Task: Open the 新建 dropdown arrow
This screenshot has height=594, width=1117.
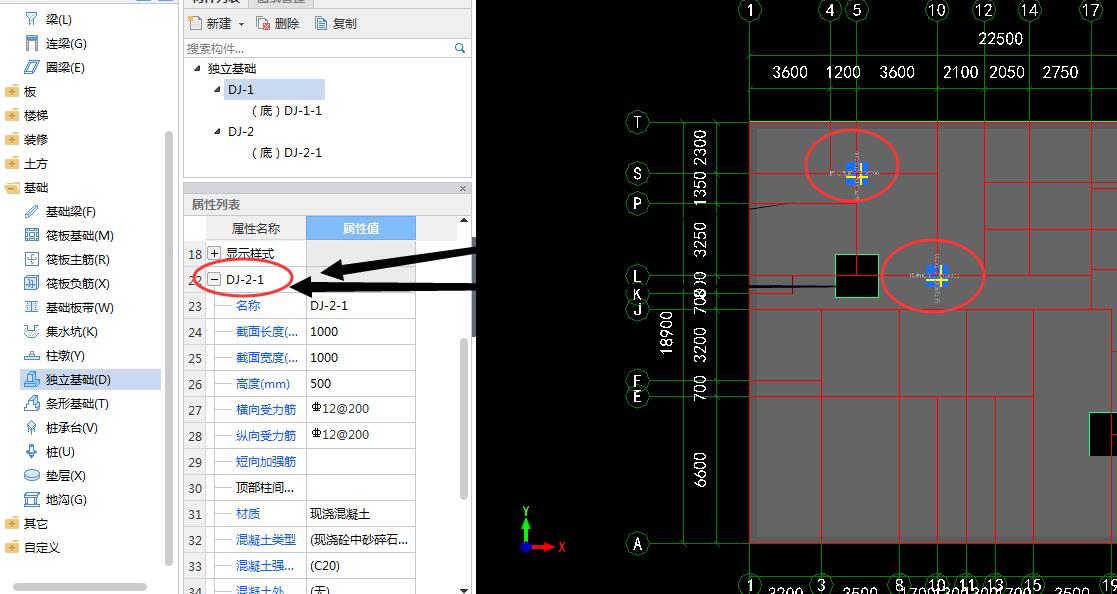Action: (241, 24)
